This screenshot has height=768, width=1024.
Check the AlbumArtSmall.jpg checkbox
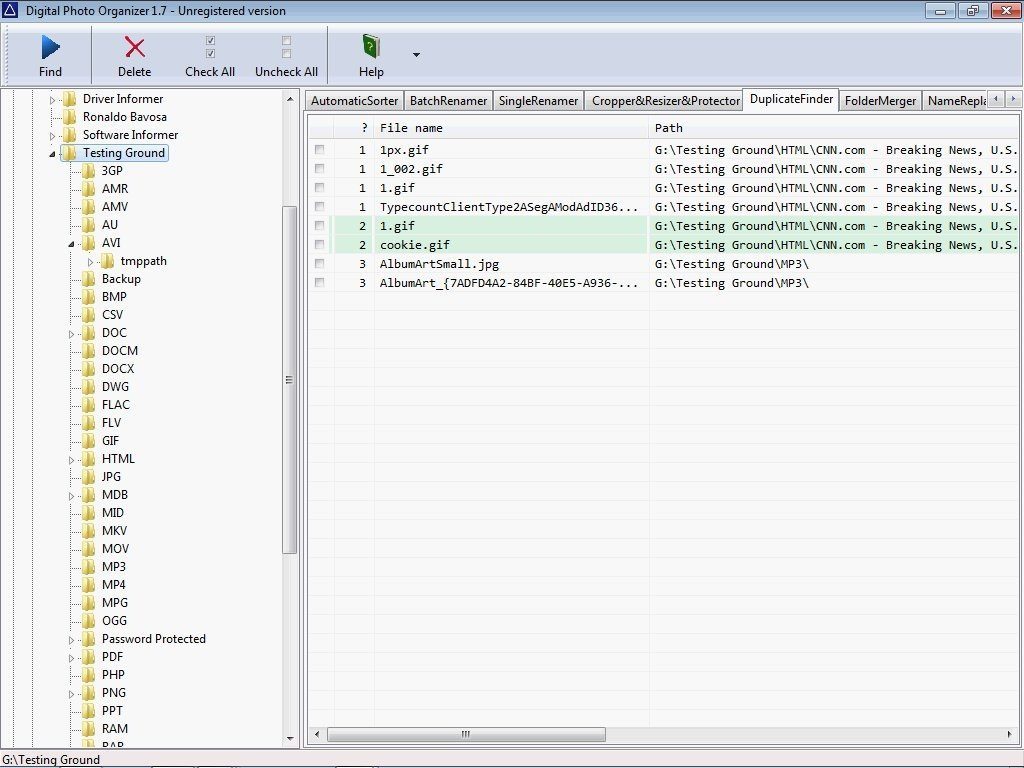click(x=318, y=264)
